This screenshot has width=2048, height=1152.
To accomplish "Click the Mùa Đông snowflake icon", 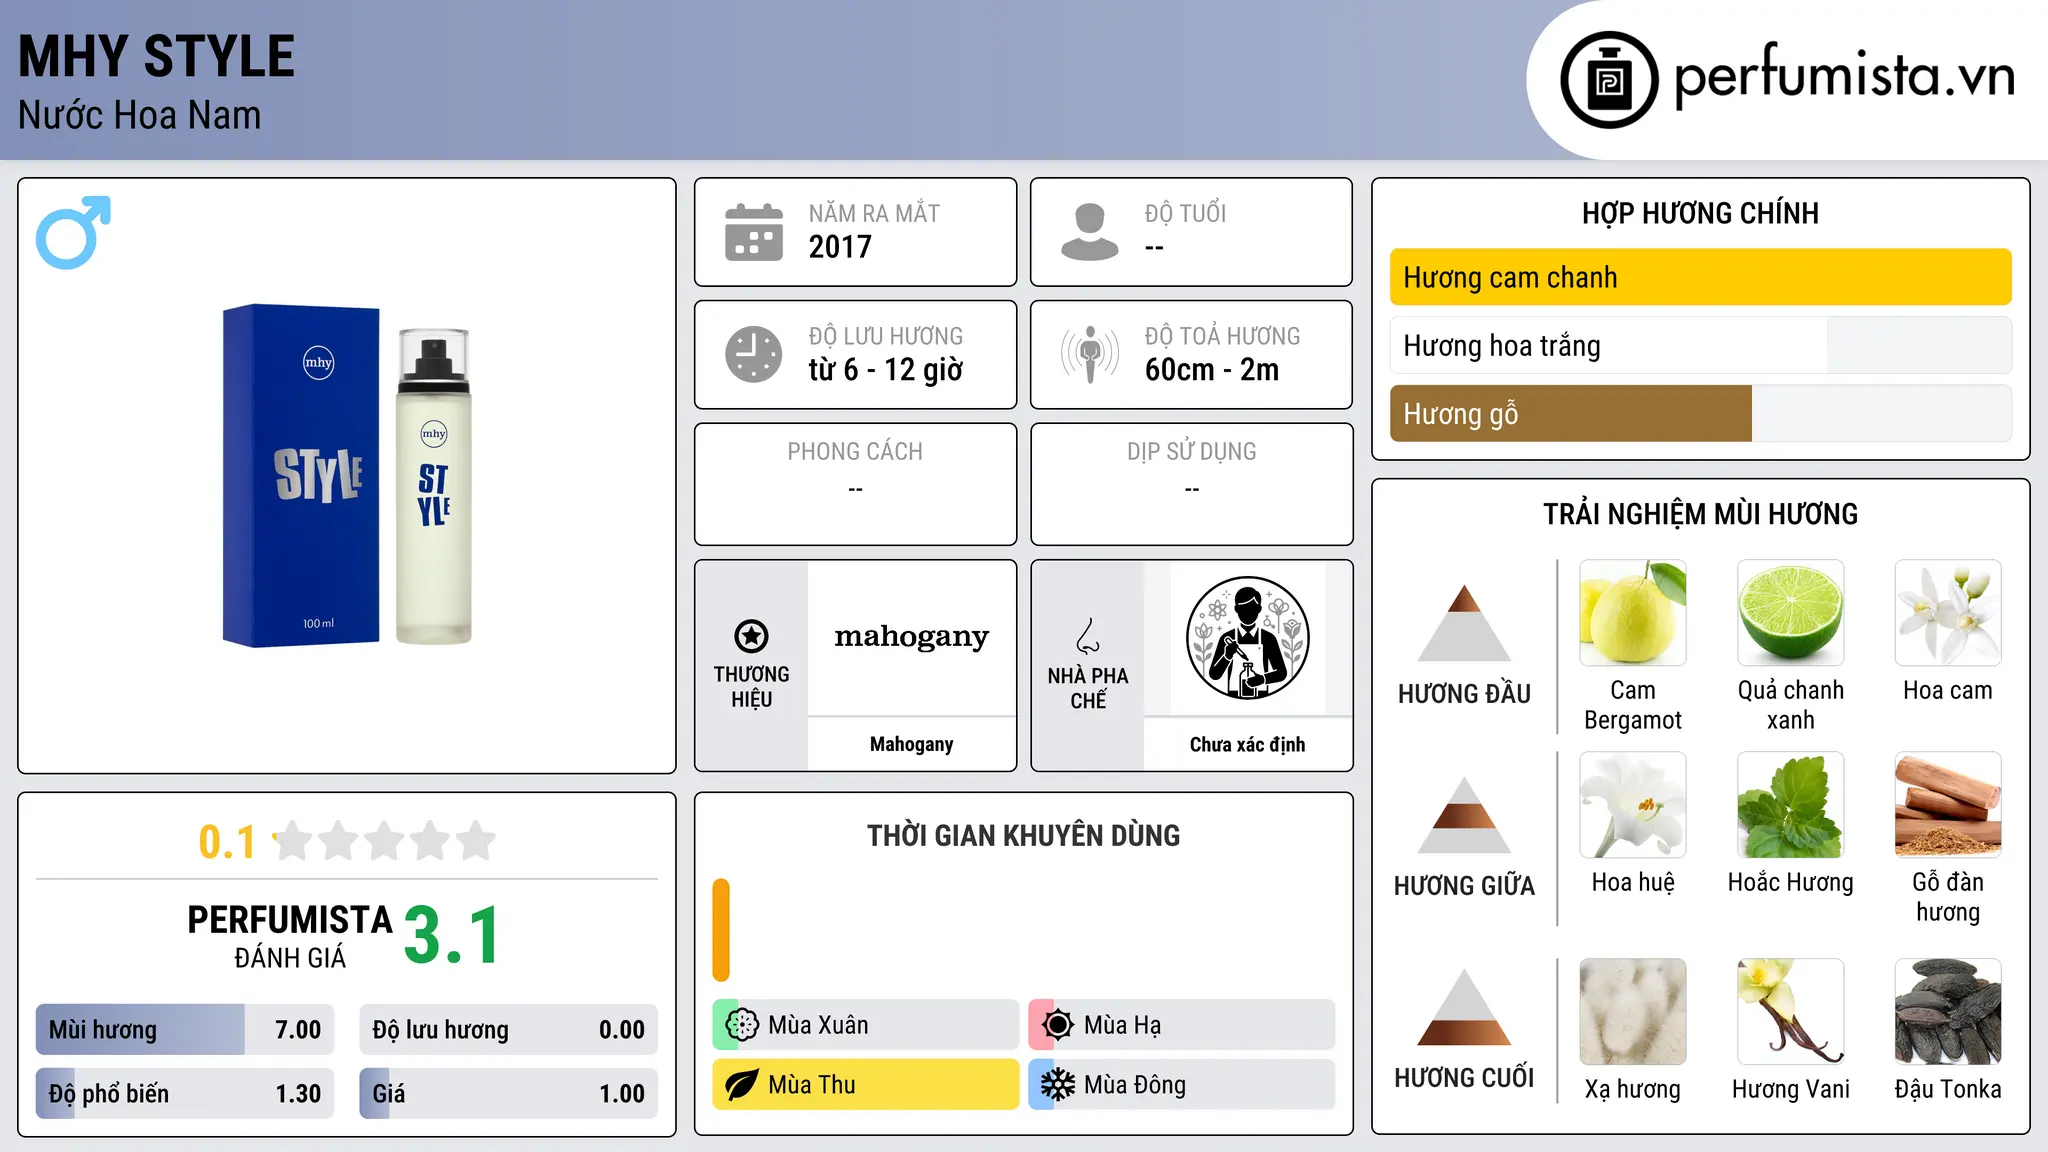I will (1058, 1085).
